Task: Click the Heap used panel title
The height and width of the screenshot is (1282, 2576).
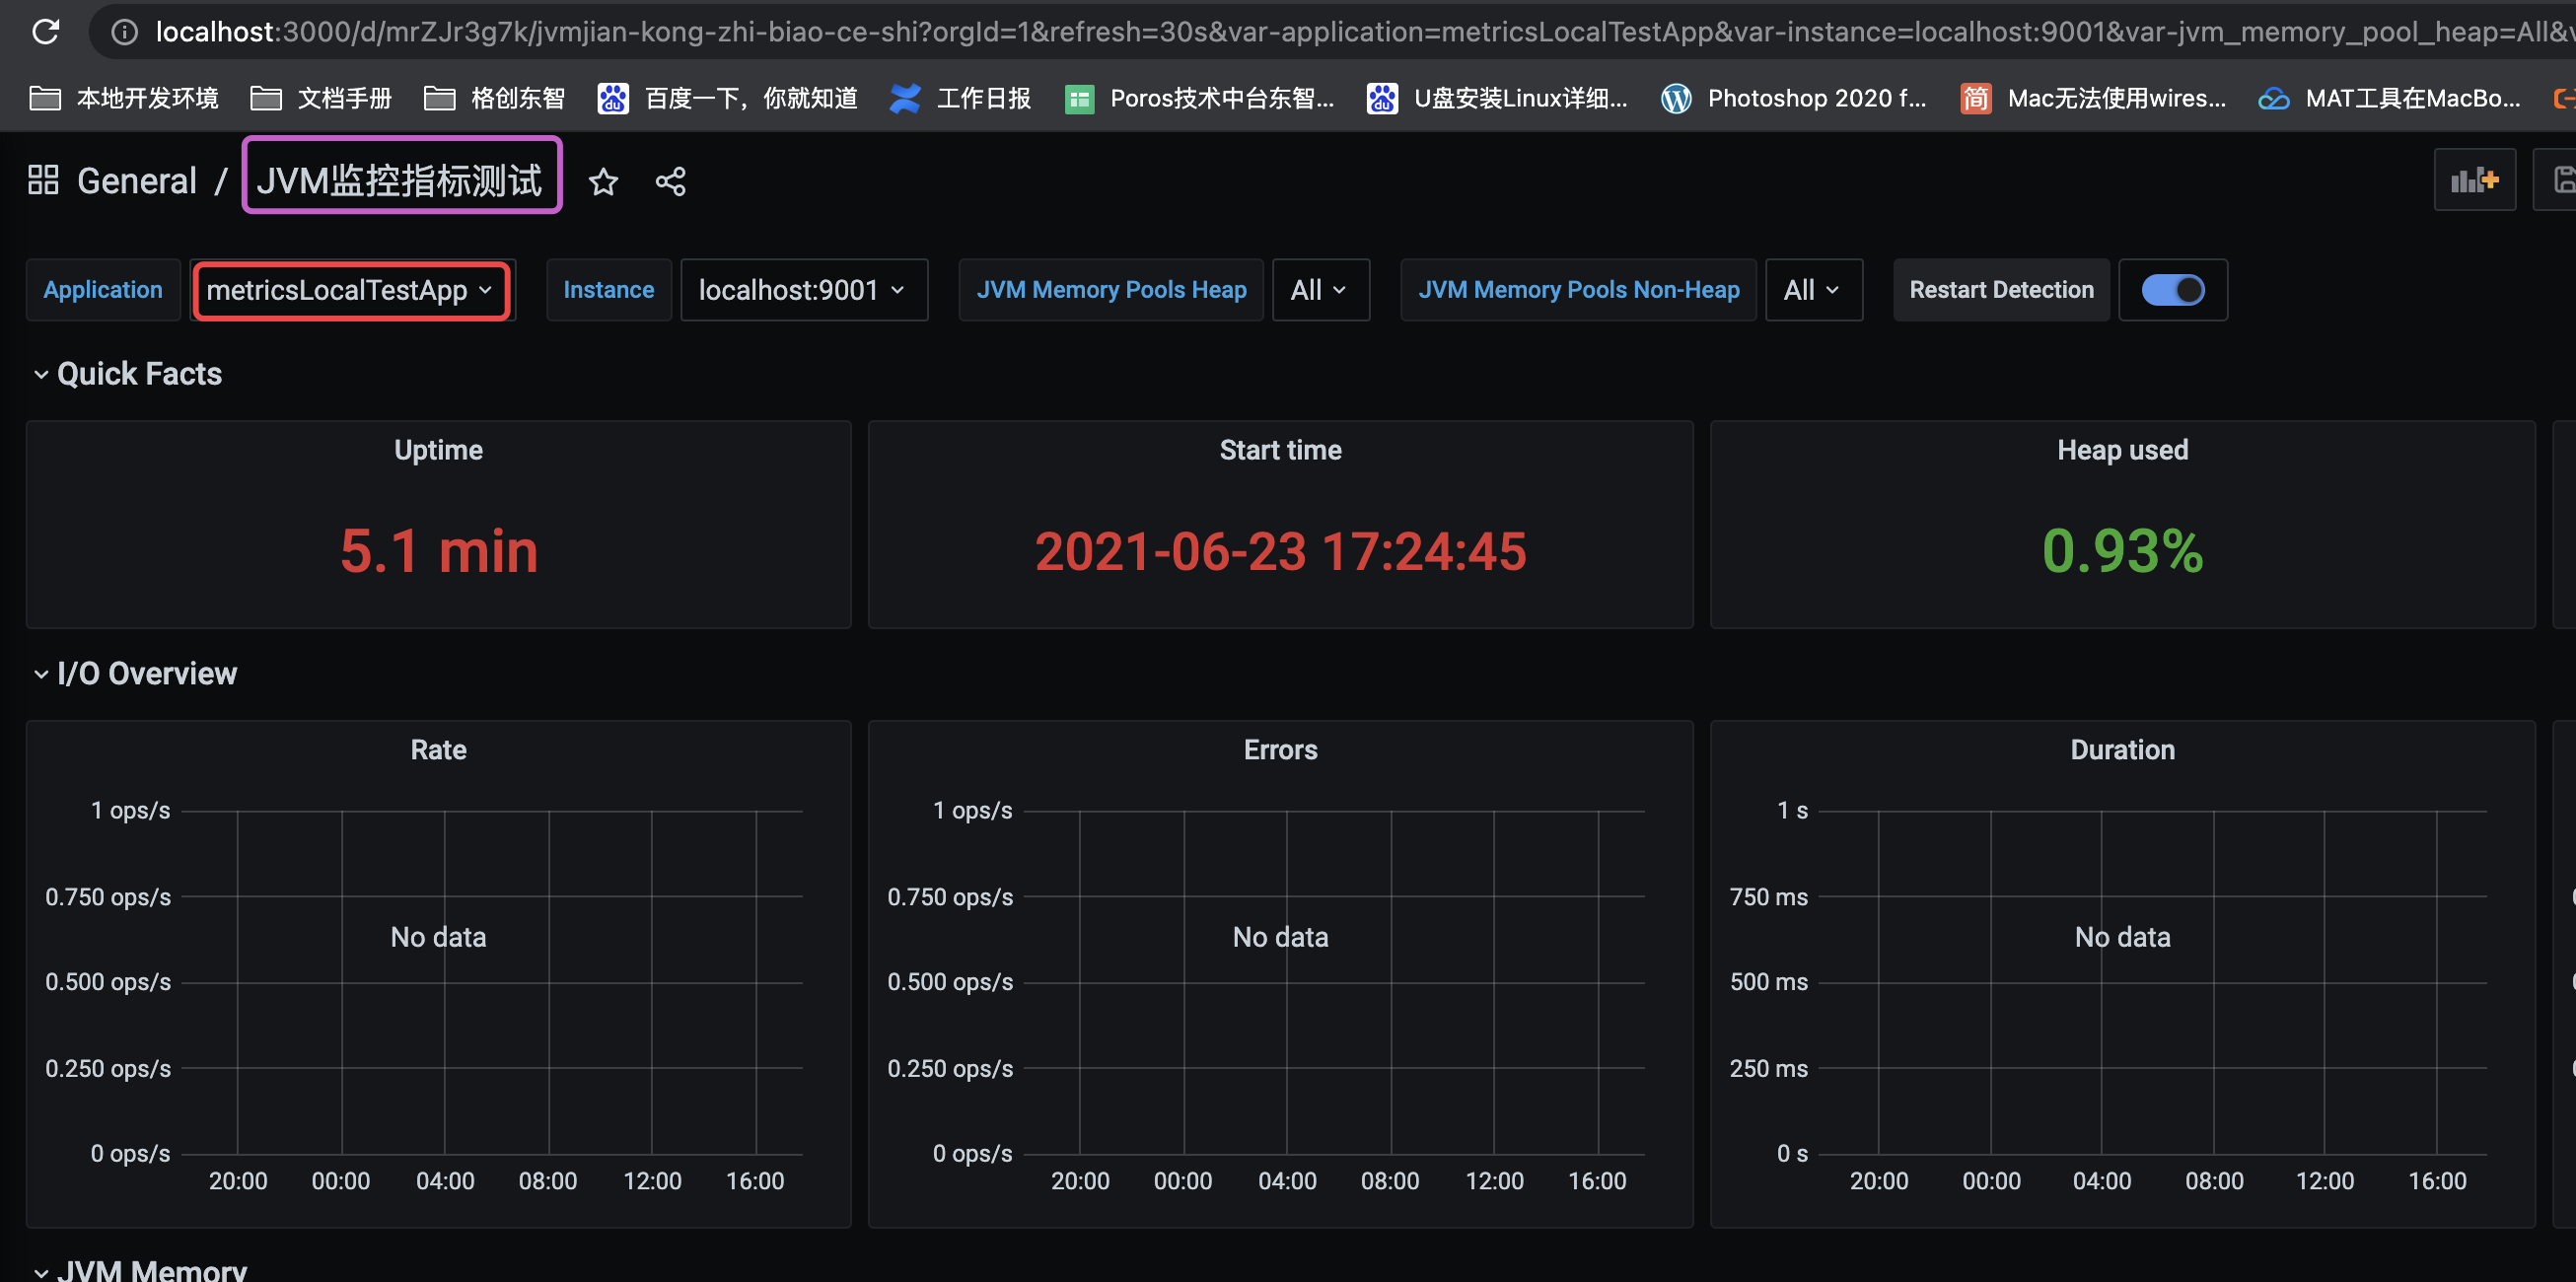Action: pyautogui.click(x=2122, y=450)
